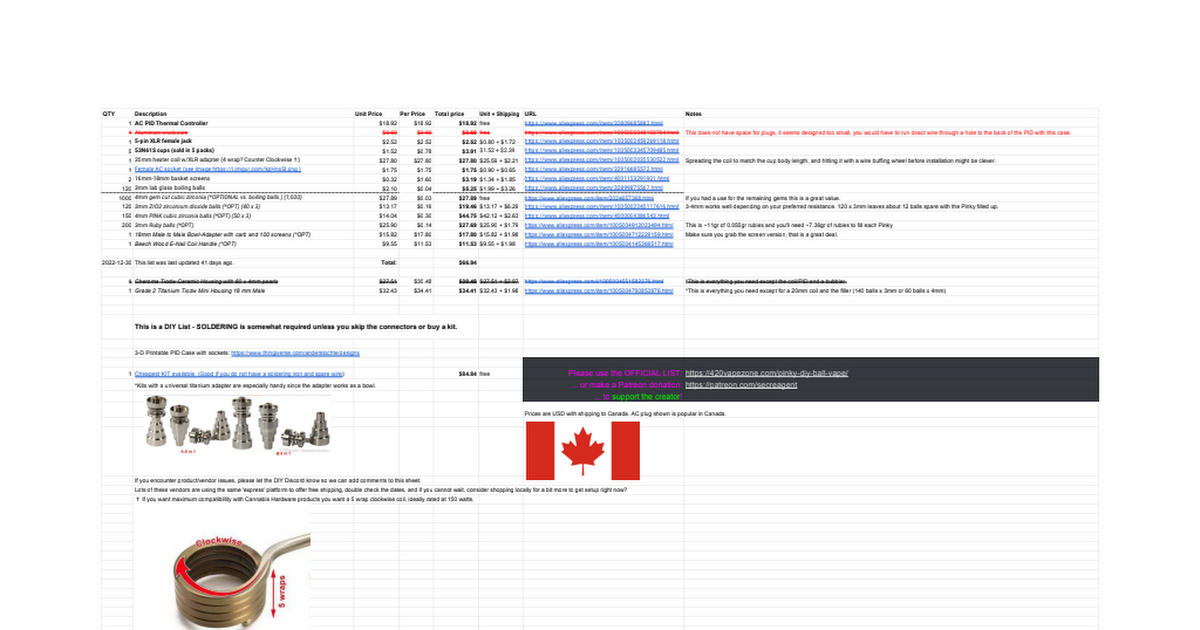Open URL for 18mm Male Bowl-Adapter
Screen dimensions: 1200x630
click(602, 234)
